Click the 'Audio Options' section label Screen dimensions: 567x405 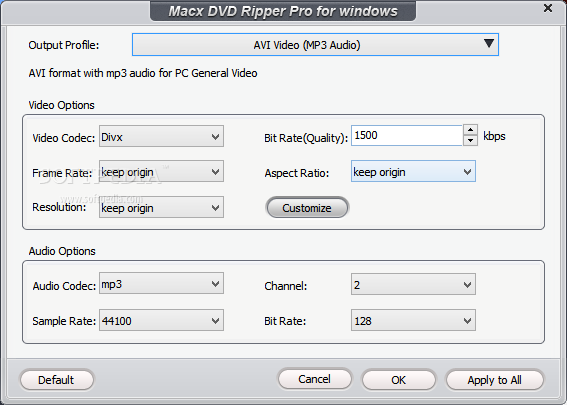click(x=62, y=251)
